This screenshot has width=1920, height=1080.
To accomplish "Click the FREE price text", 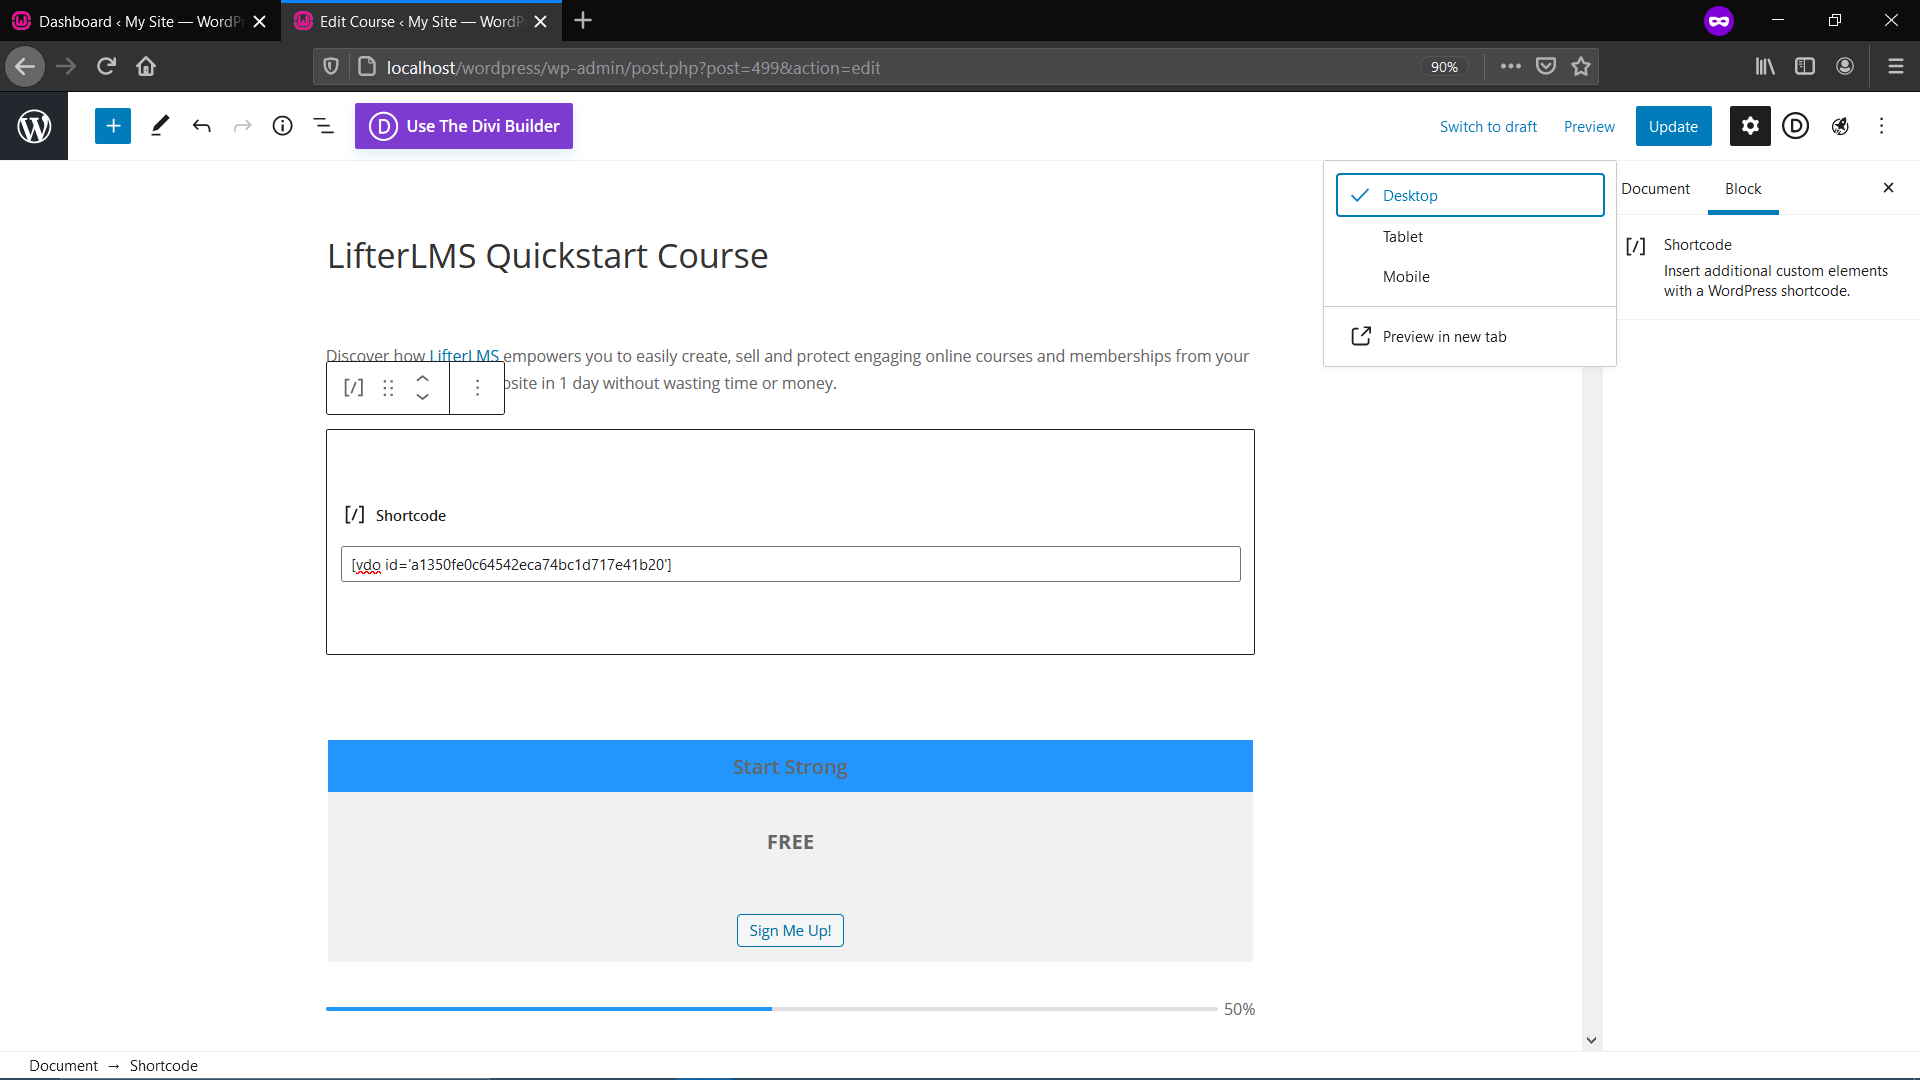I will (790, 842).
